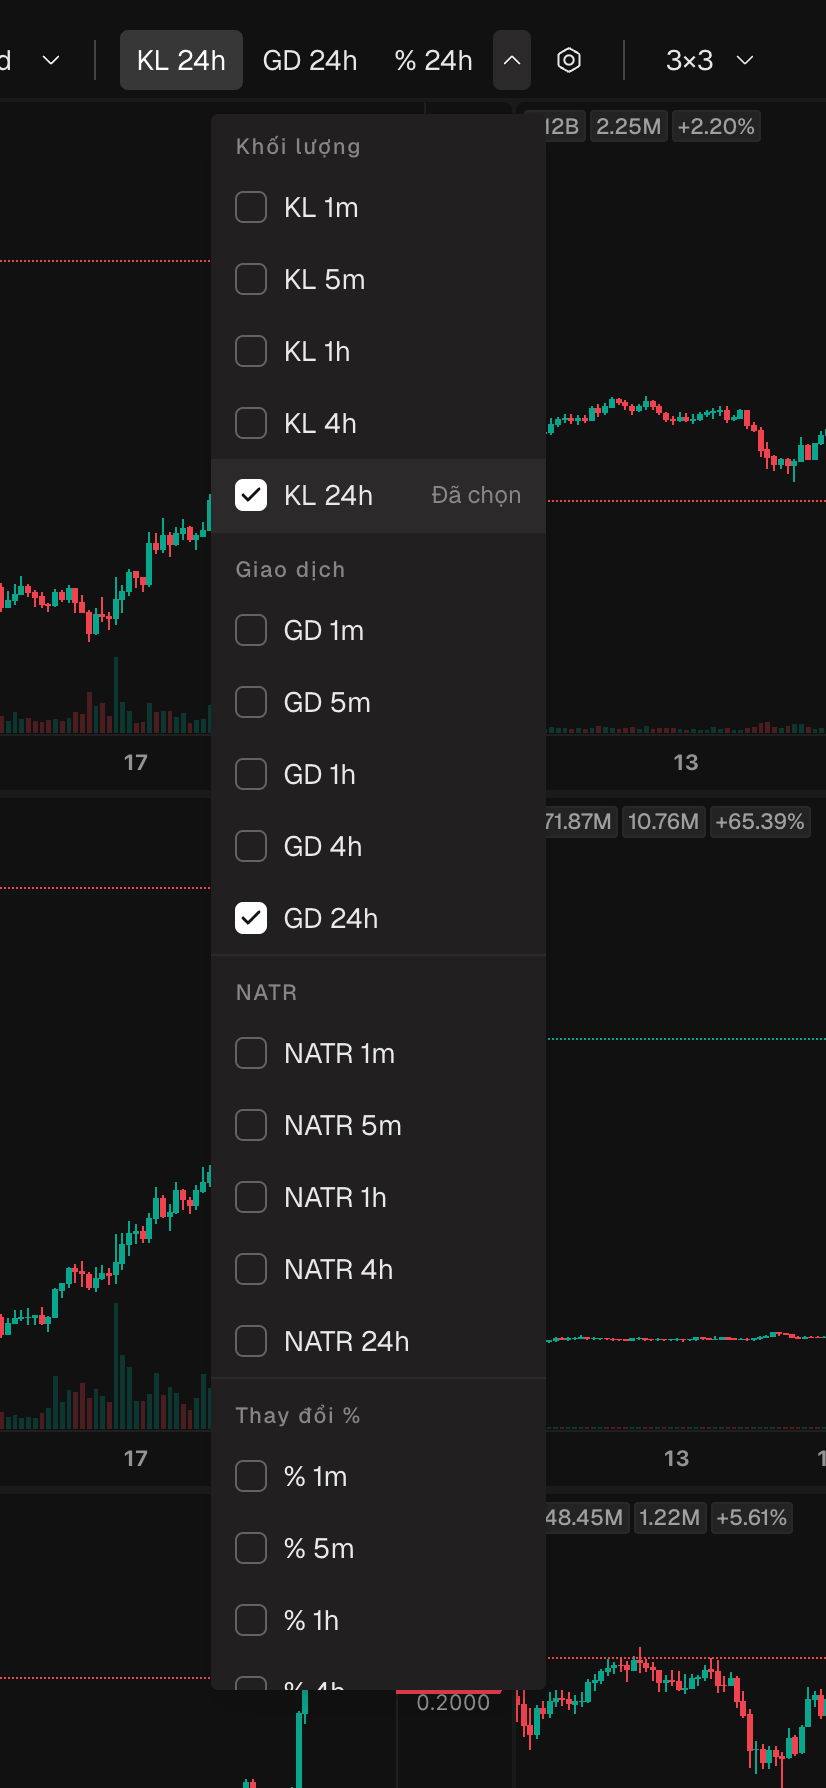The width and height of the screenshot is (826, 1788).
Task: Click the GD 24h toolbar button
Action: pyautogui.click(x=310, y=60)
